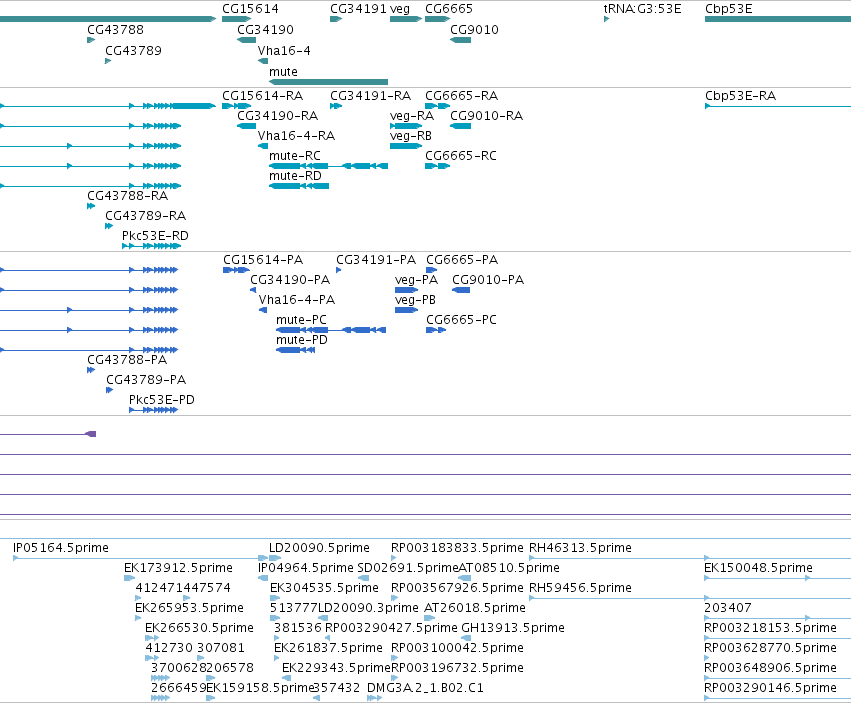Click the long teal mute gene bar
The image size is (851, 703).
[328, 82]
